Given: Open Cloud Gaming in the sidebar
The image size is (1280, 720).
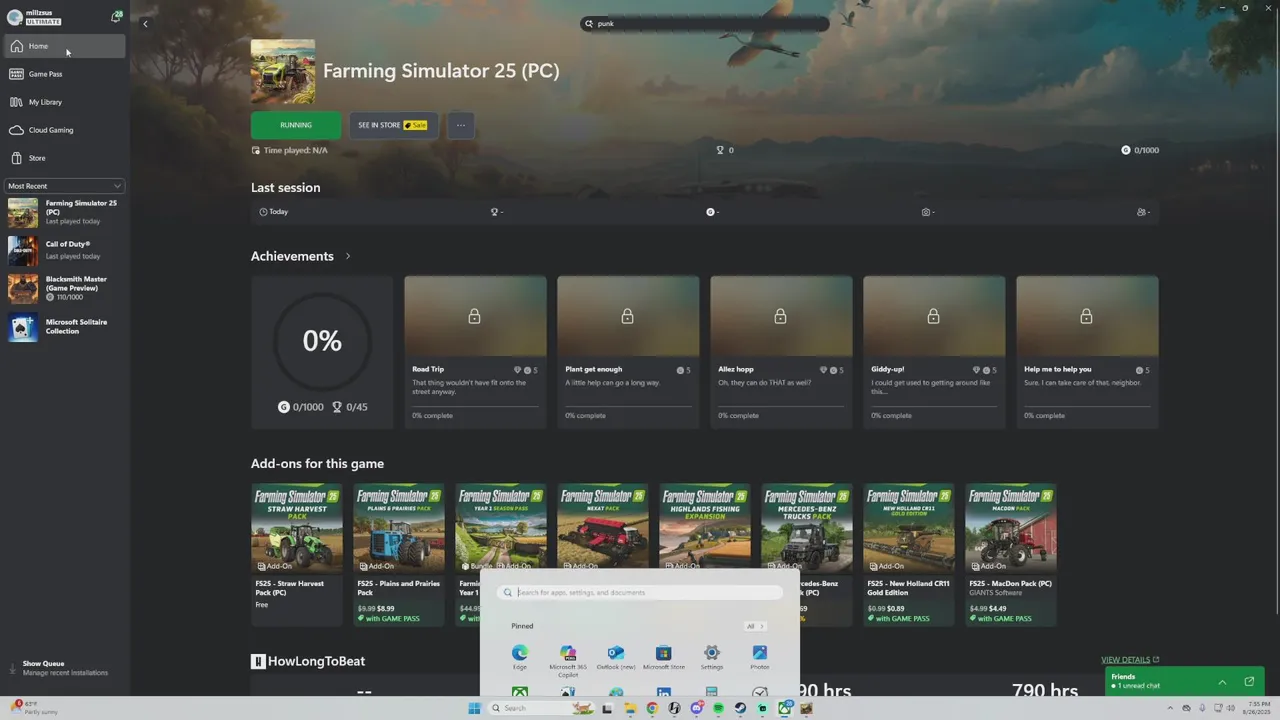Looking at the screenshot, I should (65, 130).
